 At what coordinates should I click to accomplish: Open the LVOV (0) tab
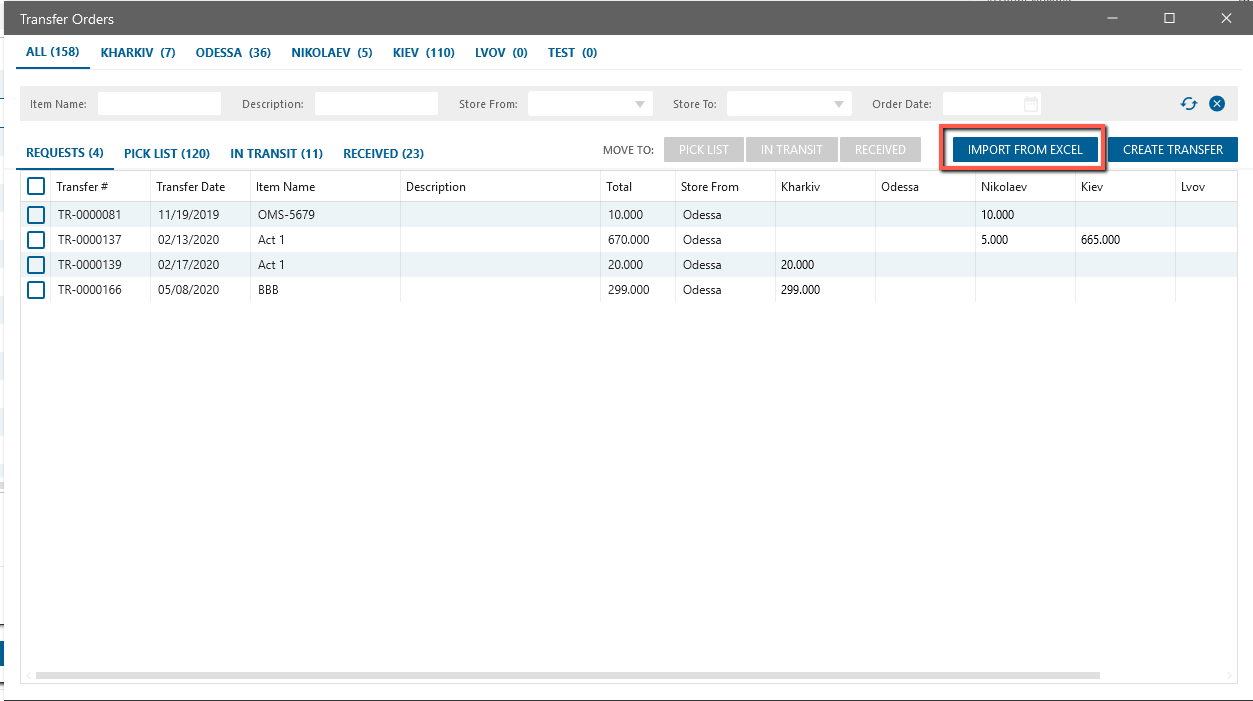pyautogui.click(x=501, y=53)
